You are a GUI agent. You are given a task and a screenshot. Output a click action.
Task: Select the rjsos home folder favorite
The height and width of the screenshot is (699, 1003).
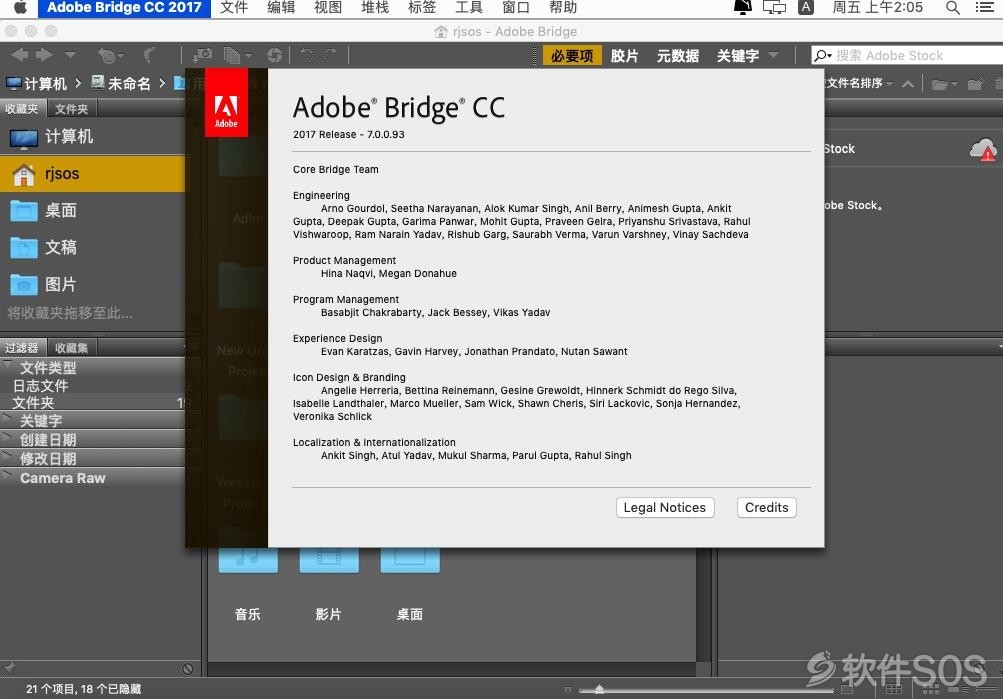(x=93, y=173)
